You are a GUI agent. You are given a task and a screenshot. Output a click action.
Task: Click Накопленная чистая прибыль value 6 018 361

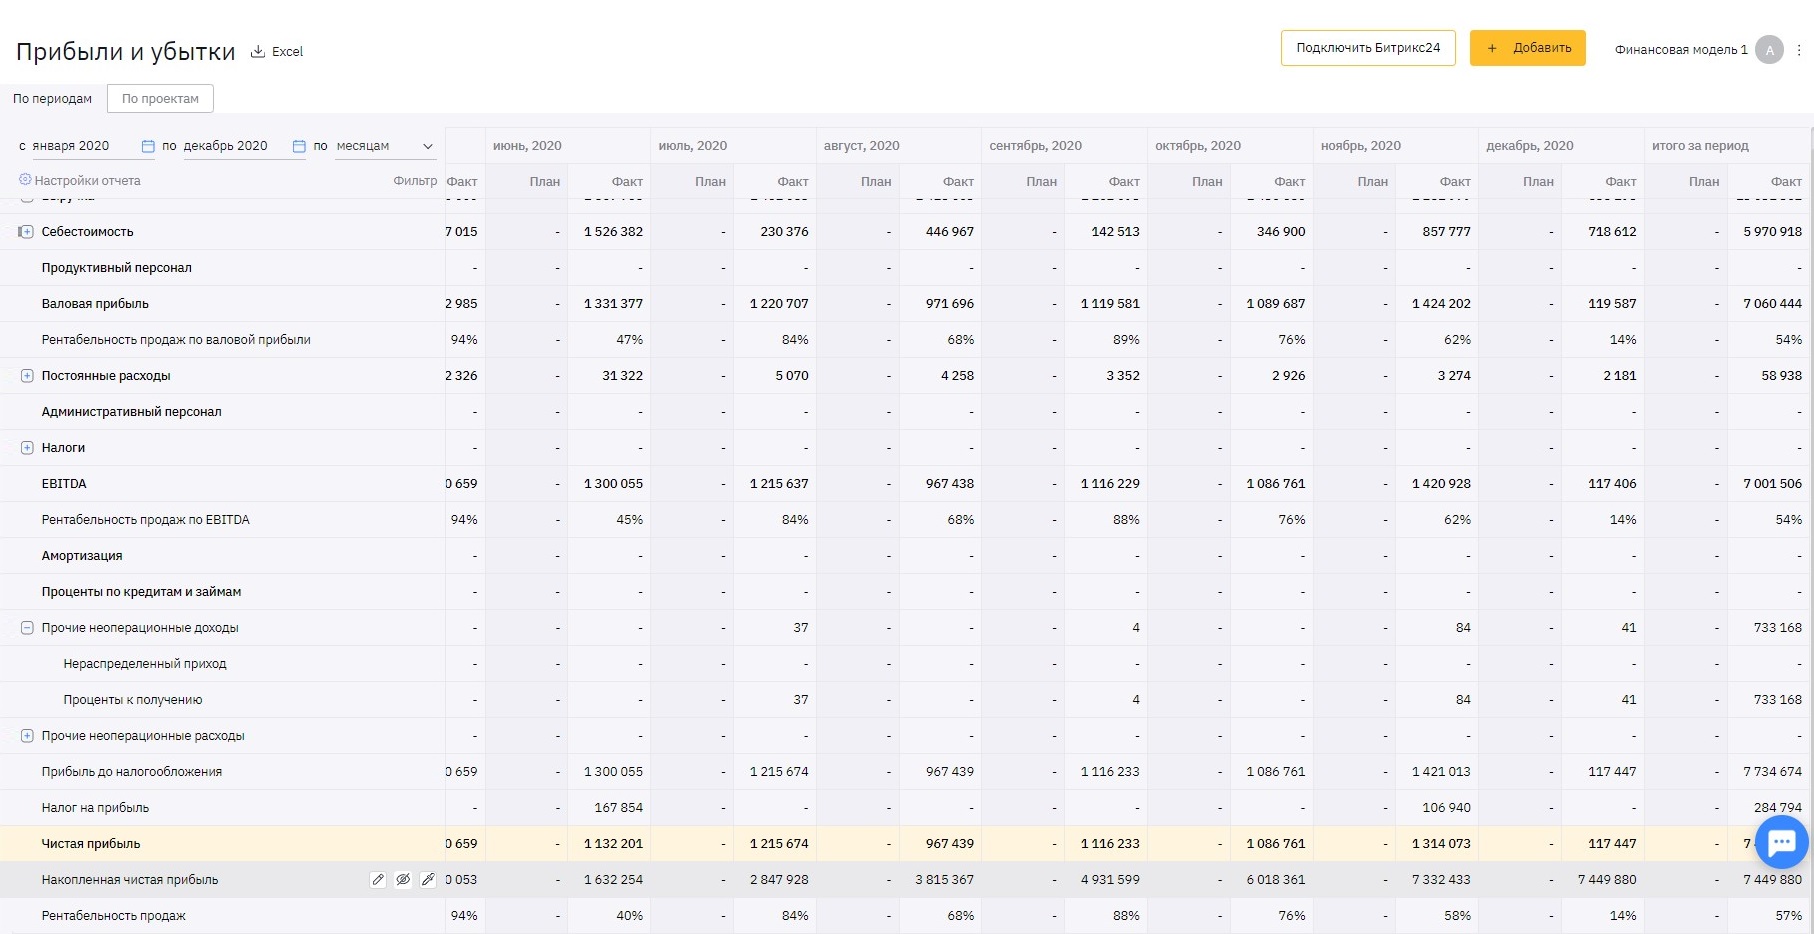[x=1275, y=880]
